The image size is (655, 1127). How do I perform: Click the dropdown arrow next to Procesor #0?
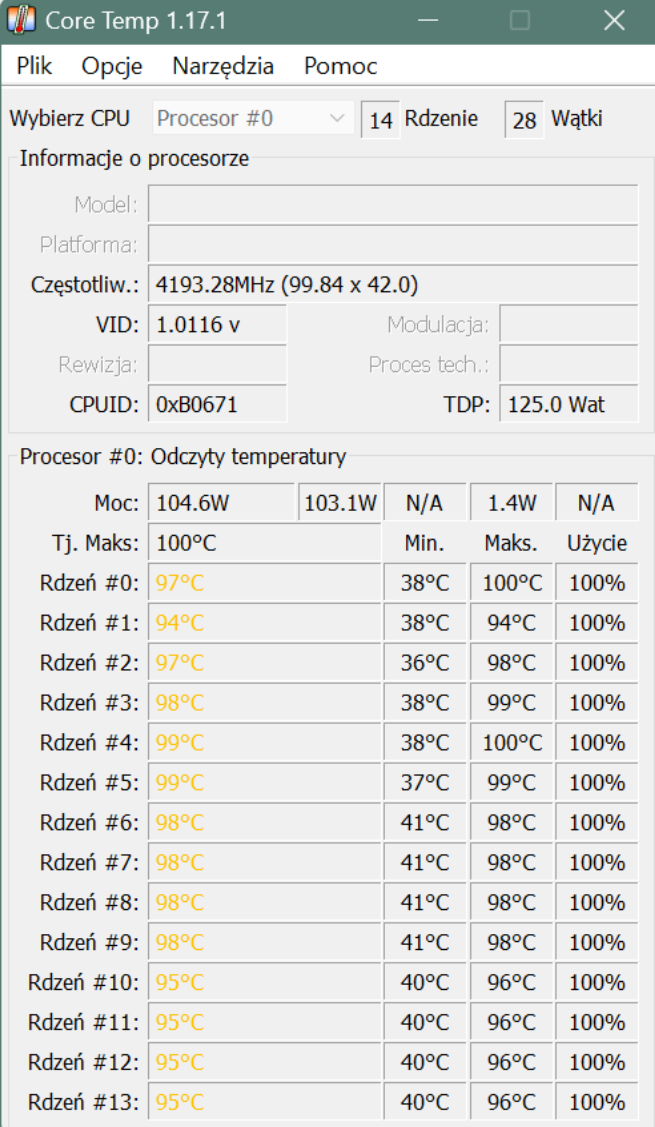pos(336,118)
